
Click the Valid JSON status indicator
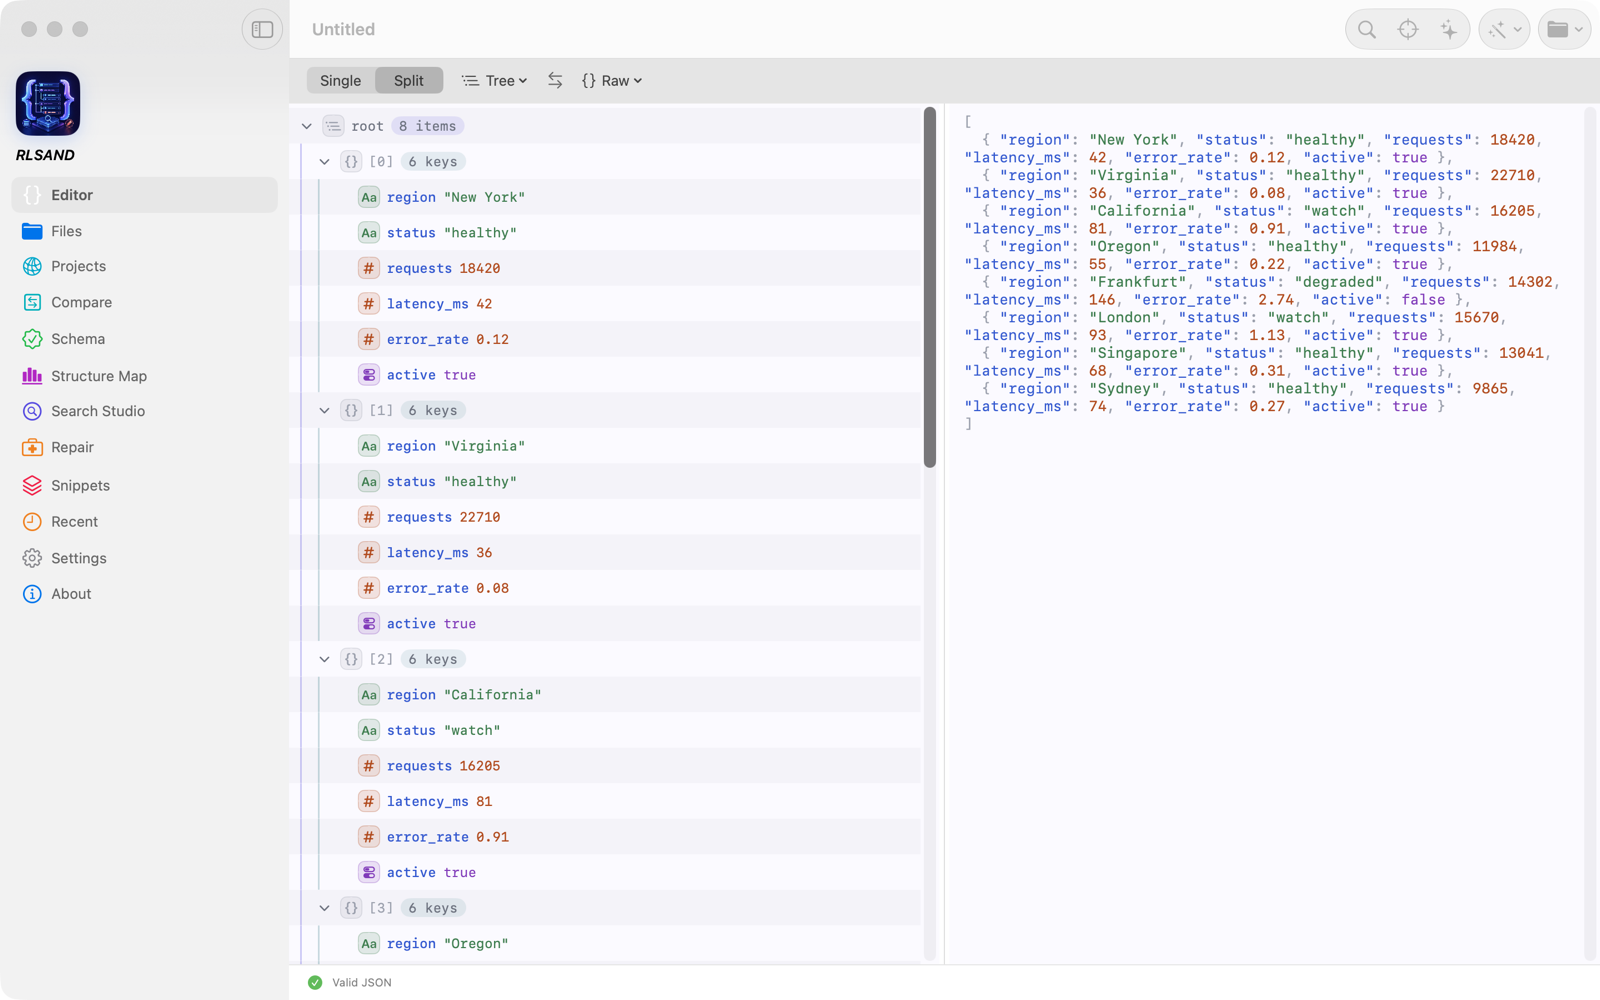coord(350,983)
